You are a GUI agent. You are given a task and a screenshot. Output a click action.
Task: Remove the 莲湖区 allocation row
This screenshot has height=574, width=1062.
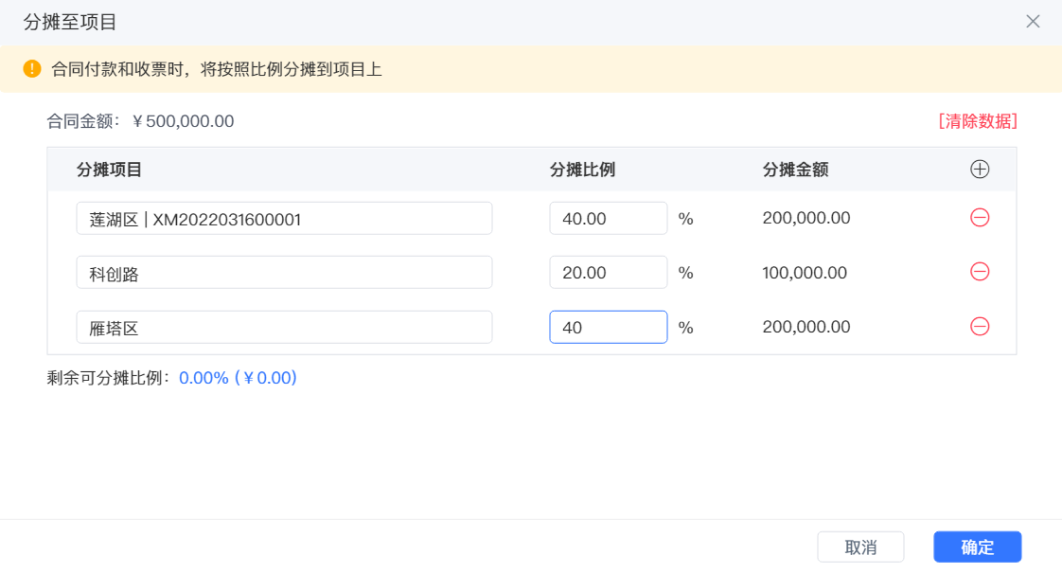tap(979, 218)
